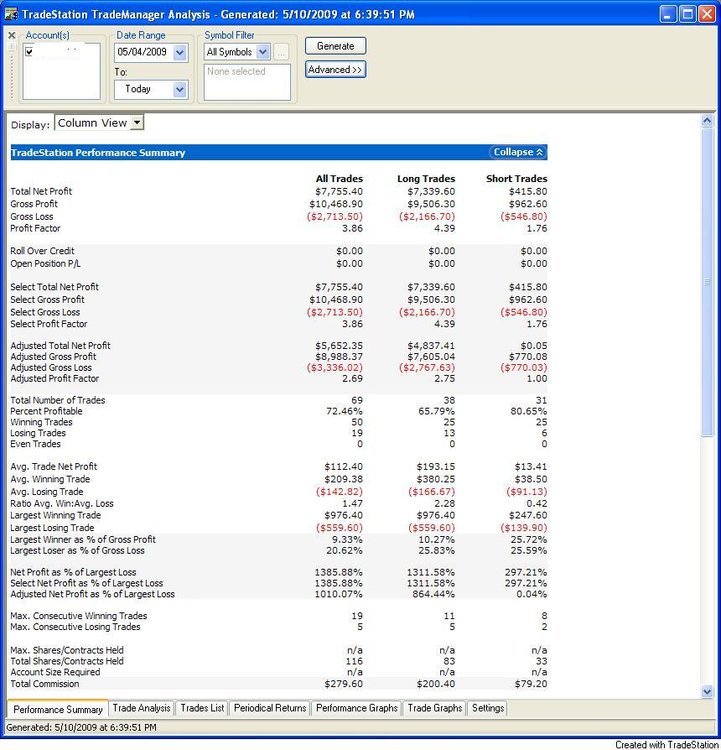Screen dimensions: 721x750
Task: Click the All Trades column header
Action: (339, 178)
